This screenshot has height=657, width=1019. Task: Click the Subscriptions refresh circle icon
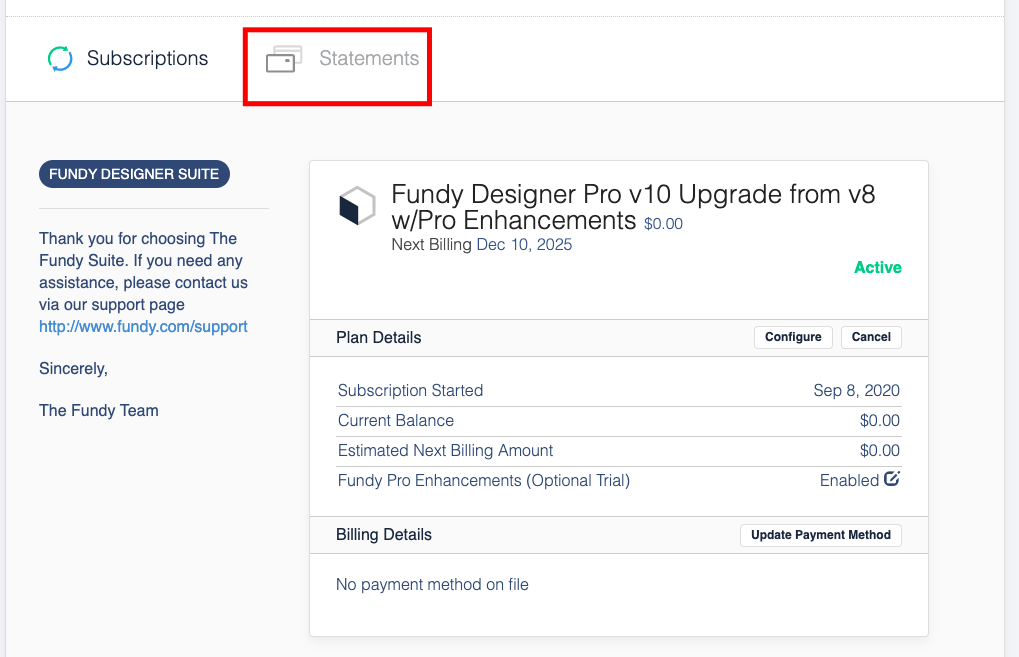[x=60, y=58]
